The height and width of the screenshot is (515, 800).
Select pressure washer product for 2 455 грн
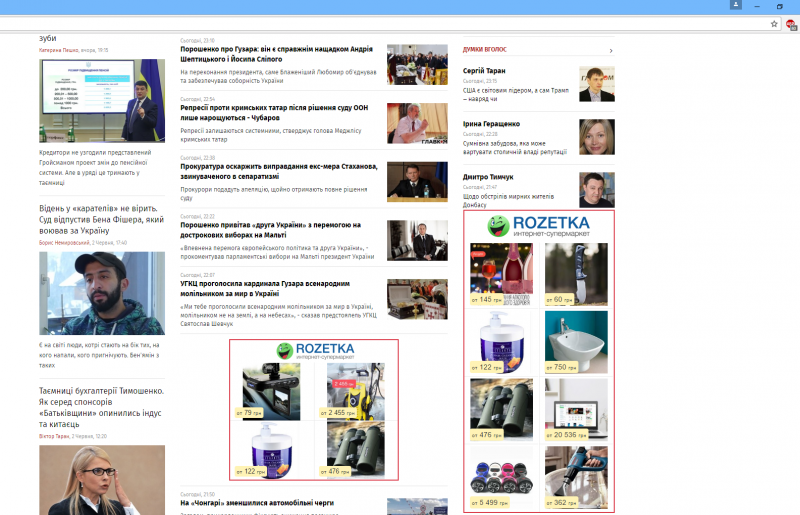[x=356, y=391]
